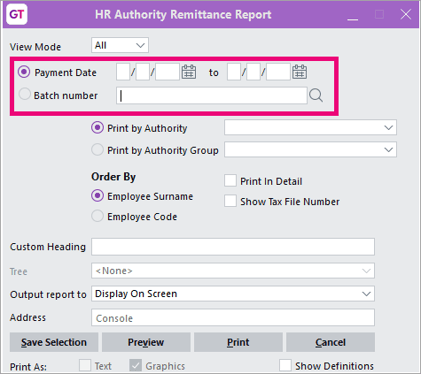
Task: Open the View Mode dropdown showing All
Action: [x=120, y=45]
